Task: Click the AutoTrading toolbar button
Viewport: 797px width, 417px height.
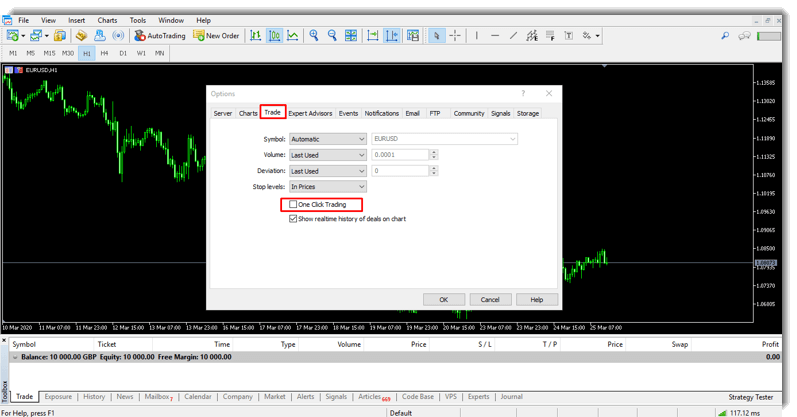Action: pos(160,36)
